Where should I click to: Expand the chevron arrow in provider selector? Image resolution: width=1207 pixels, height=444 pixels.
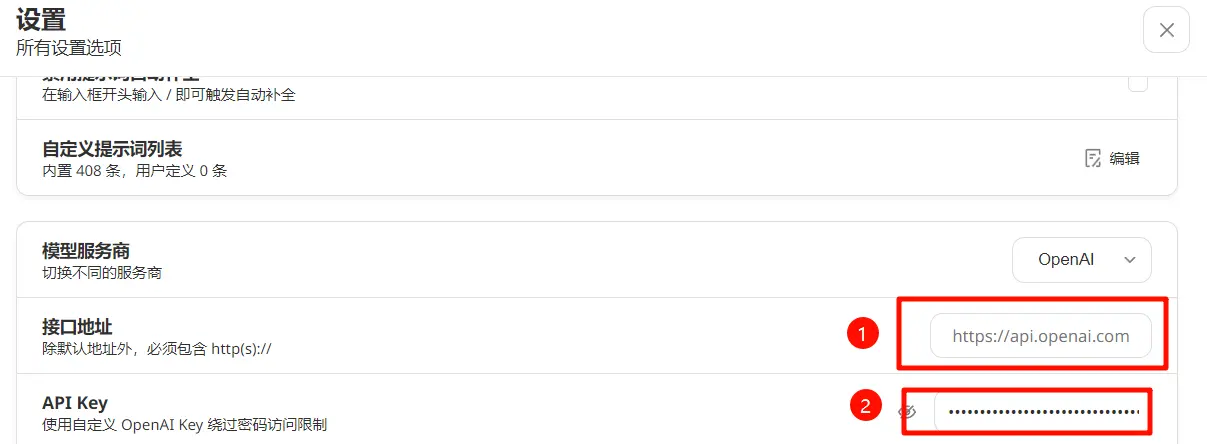coord(1130,260)
